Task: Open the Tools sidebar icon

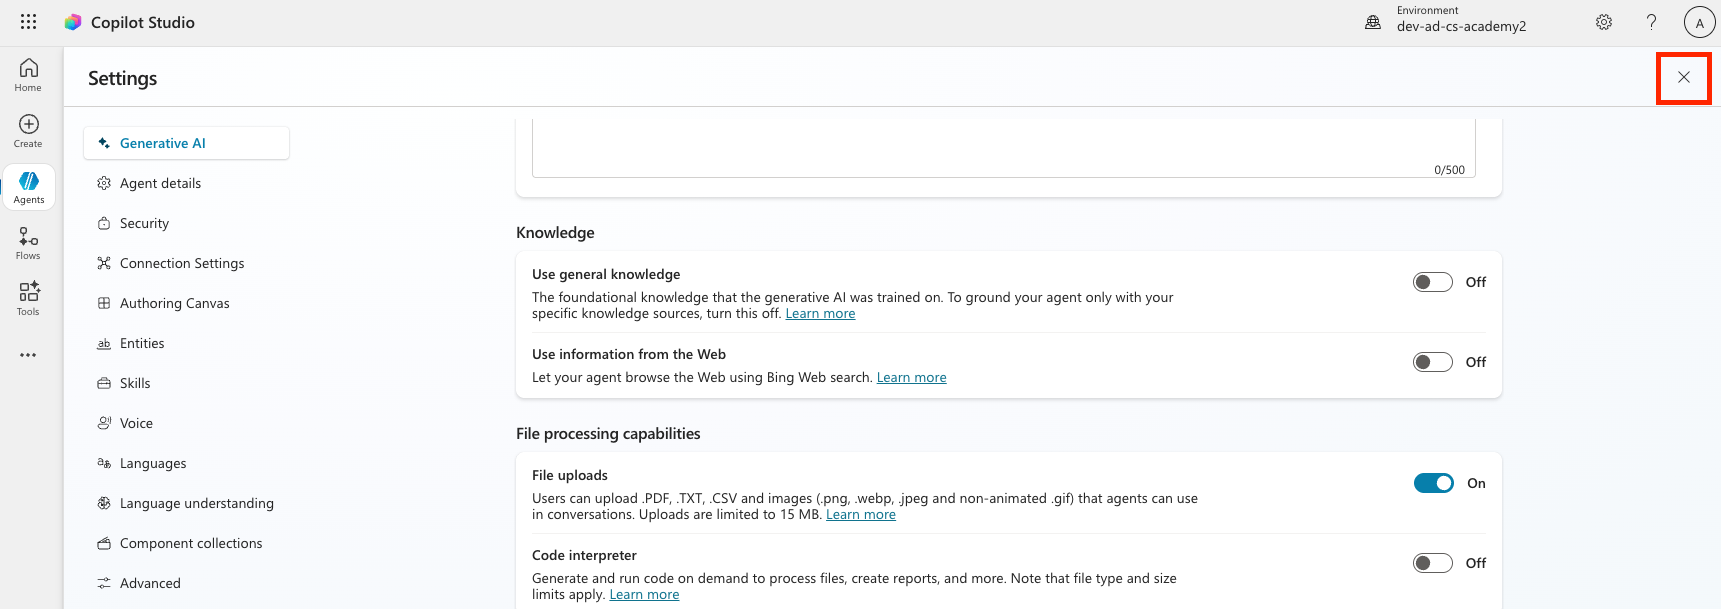Action: 28,299
